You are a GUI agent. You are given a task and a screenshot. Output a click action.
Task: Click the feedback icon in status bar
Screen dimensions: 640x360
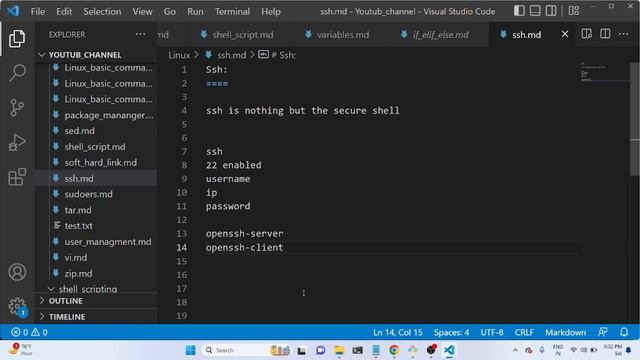coord(602,332)
